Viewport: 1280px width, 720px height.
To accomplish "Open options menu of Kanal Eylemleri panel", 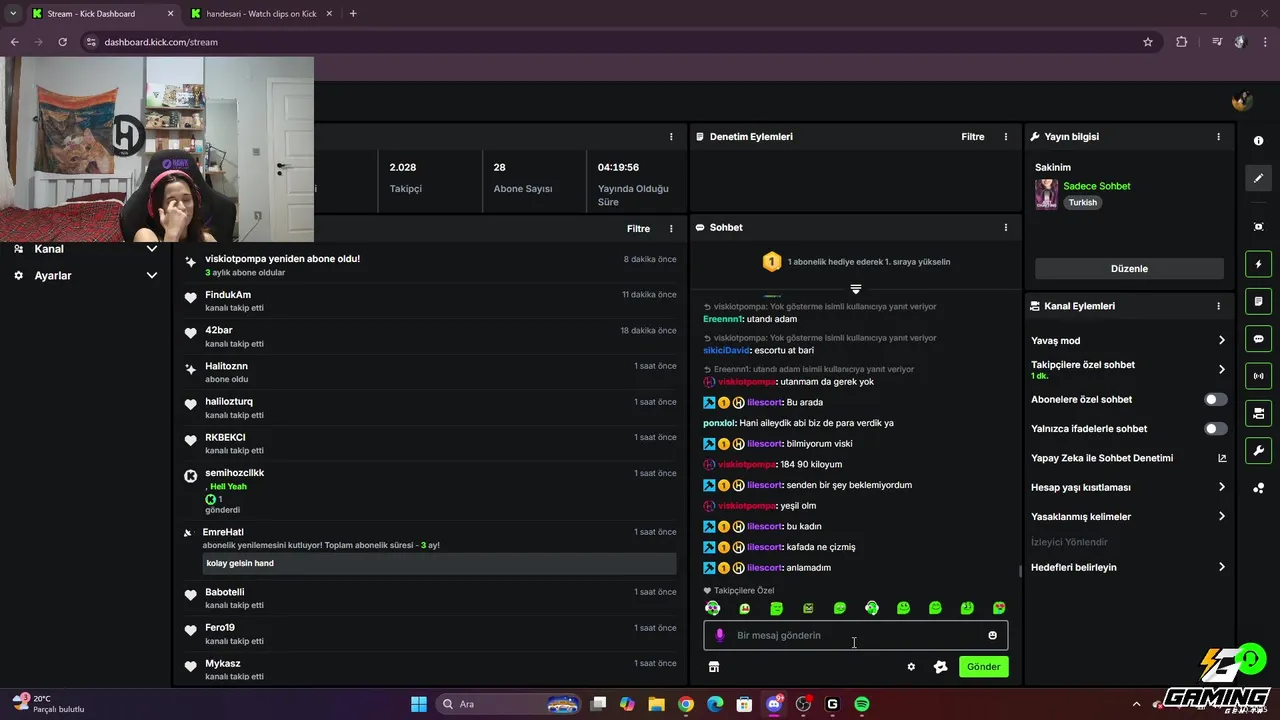I will point(1218,306).
